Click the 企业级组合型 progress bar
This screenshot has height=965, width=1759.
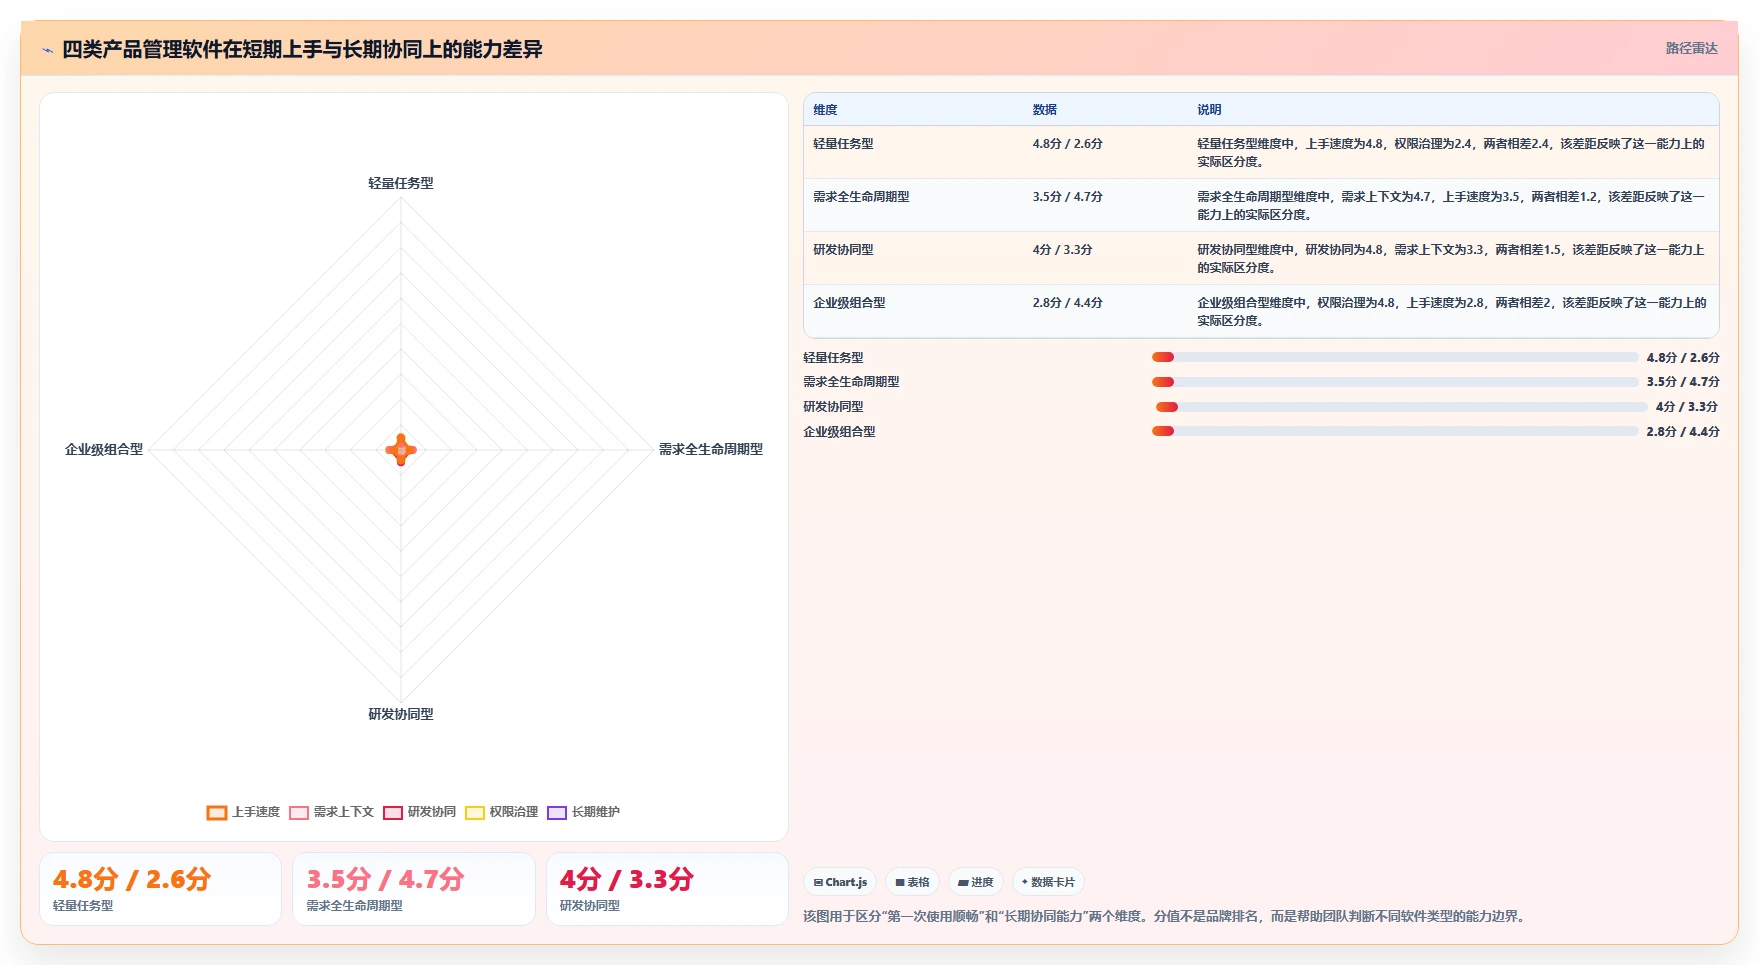coord(1394,432)
